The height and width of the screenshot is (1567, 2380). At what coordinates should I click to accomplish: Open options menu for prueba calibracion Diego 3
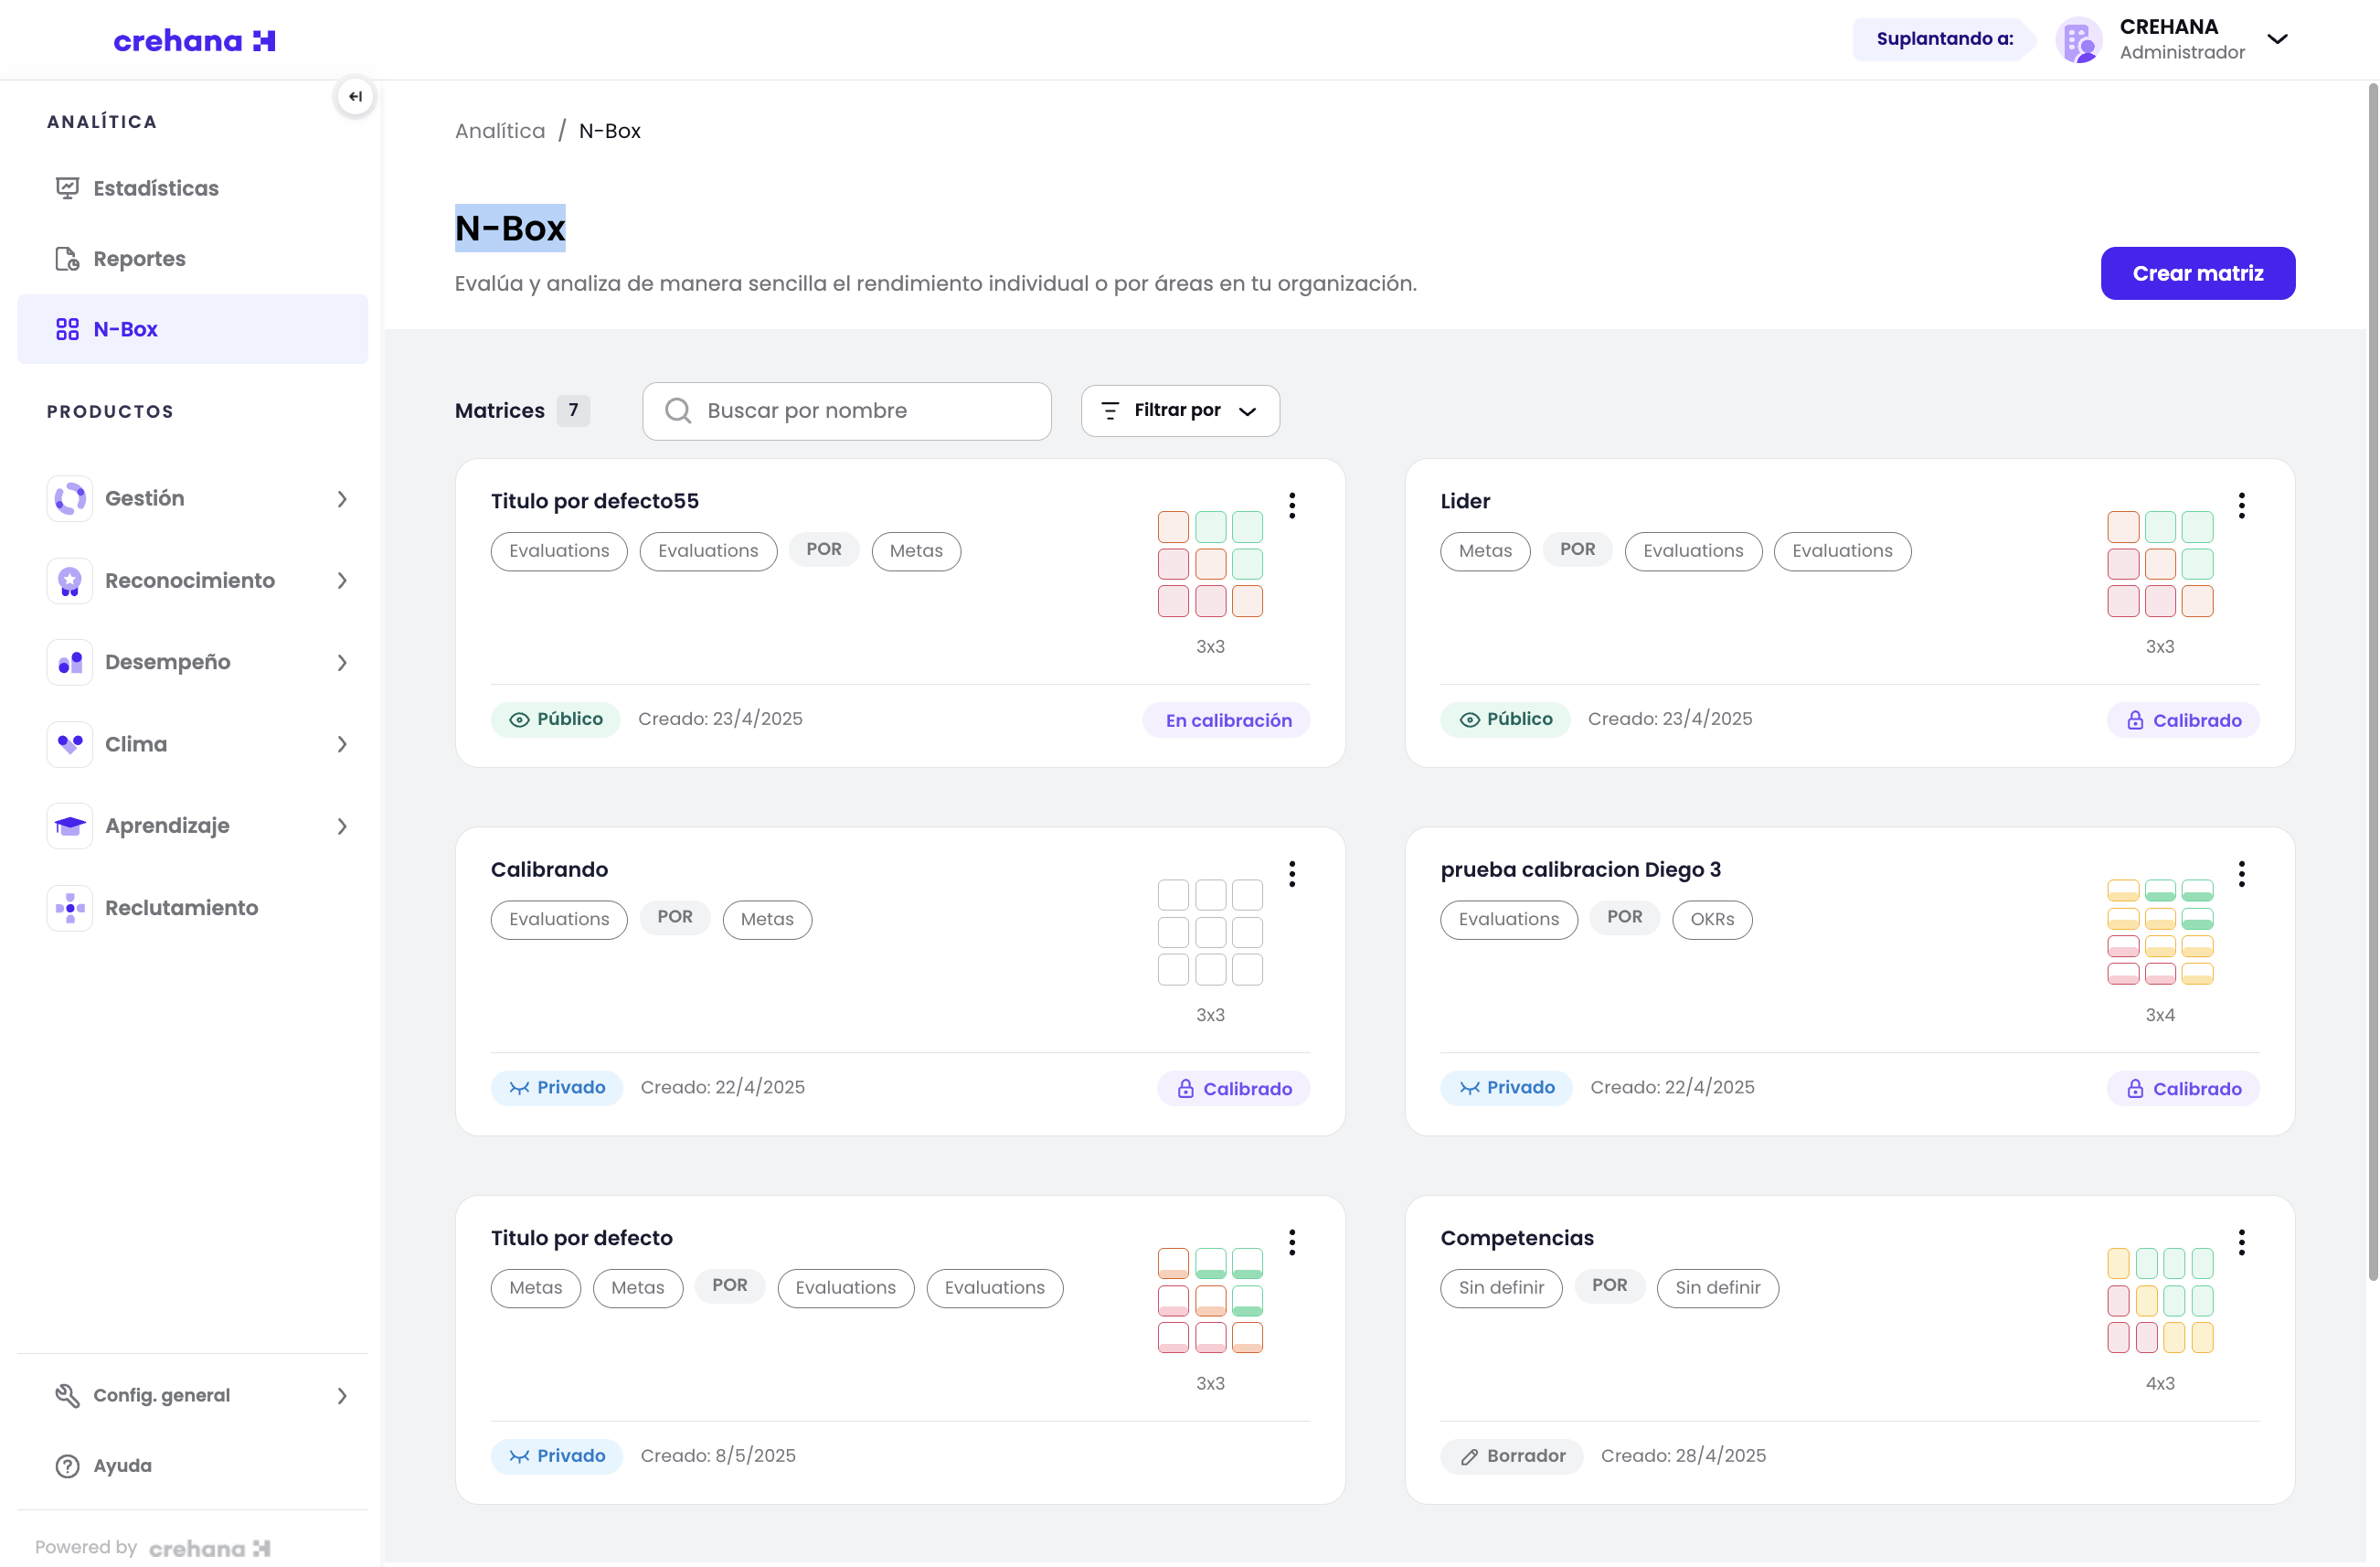(x=2241, y=874)
